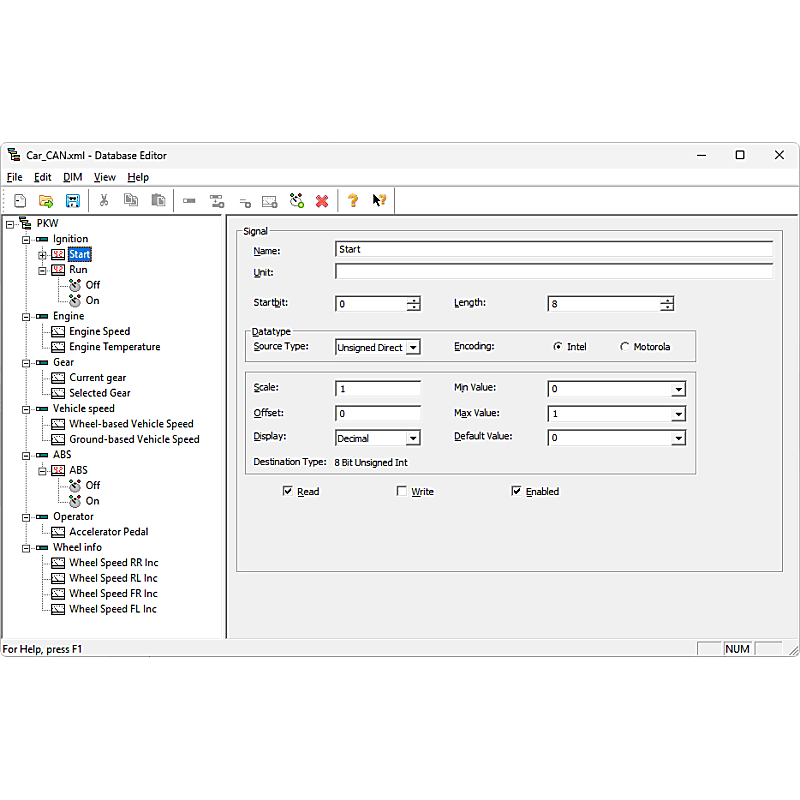Click the Paste toolbar icon
Screen dimensions: 800x800
pyautogui.click(x=158, y=200)
